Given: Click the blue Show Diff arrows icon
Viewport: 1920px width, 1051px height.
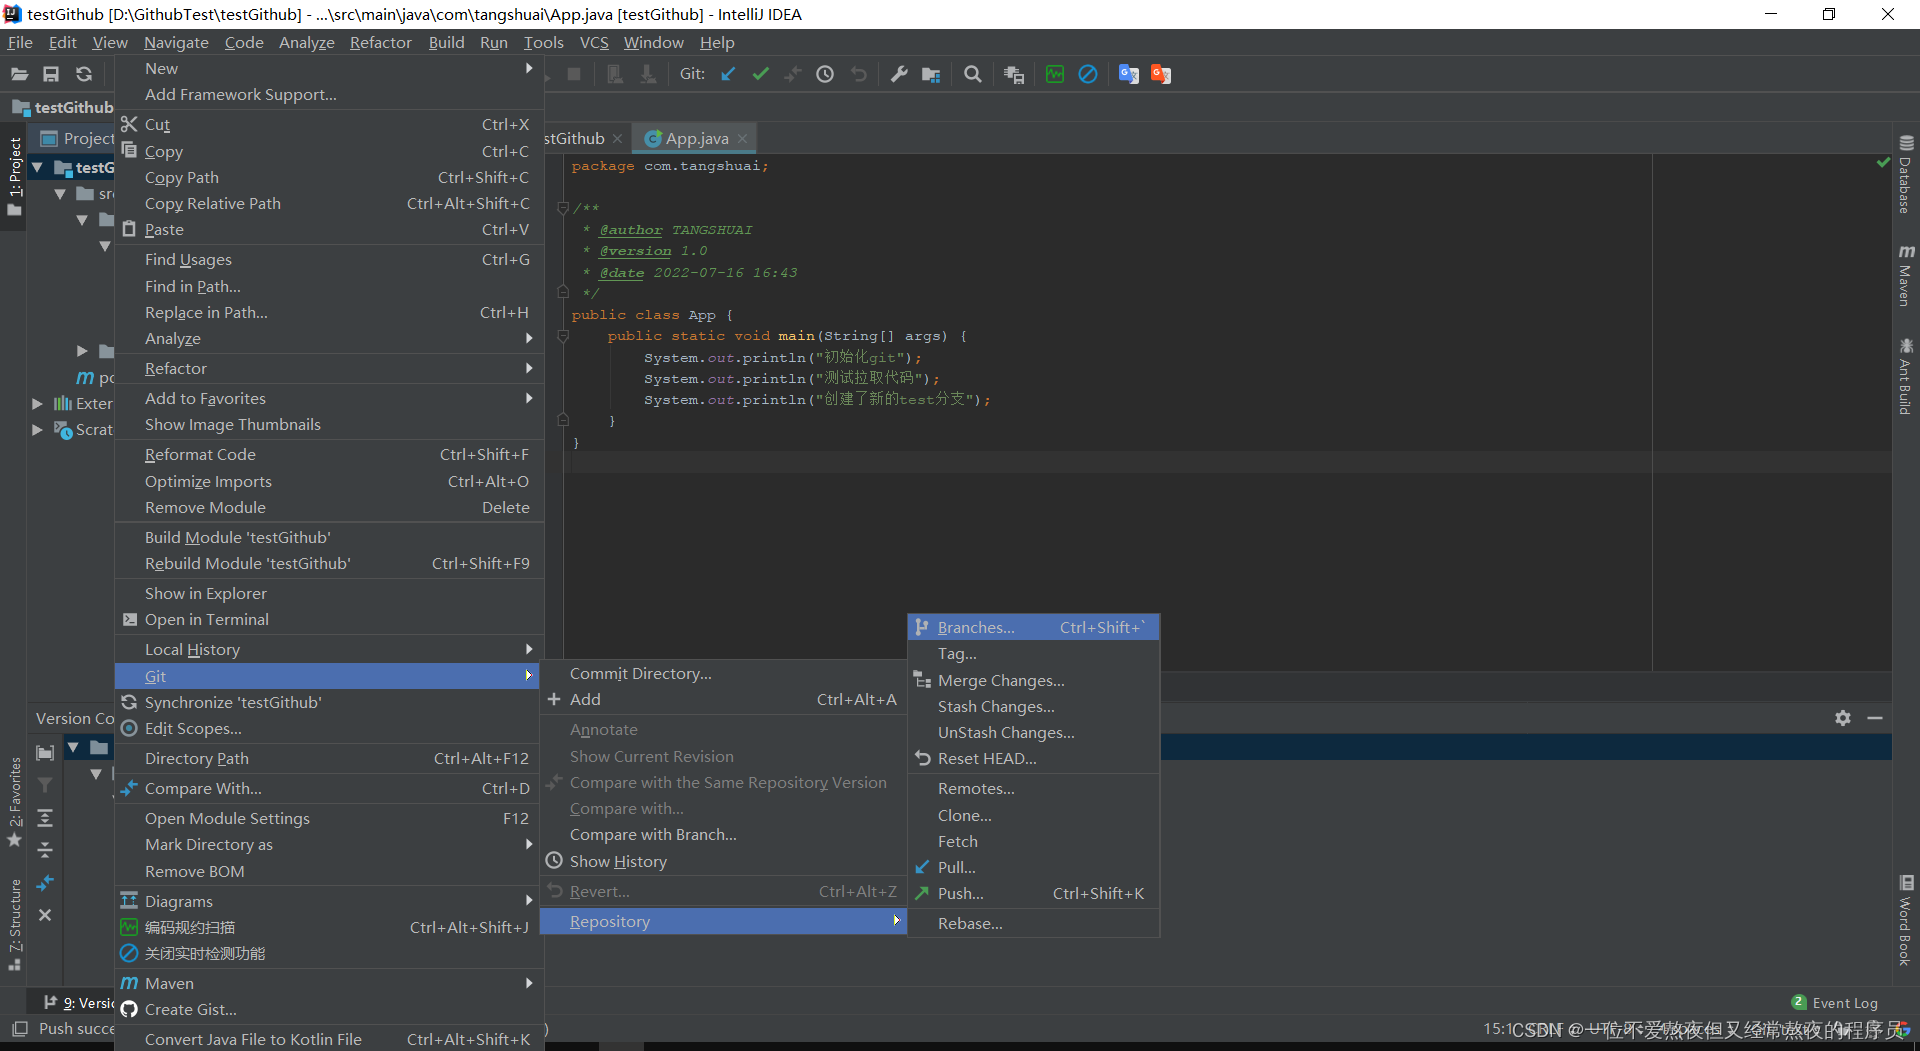Looking at the screenshot, I should 45,883.
